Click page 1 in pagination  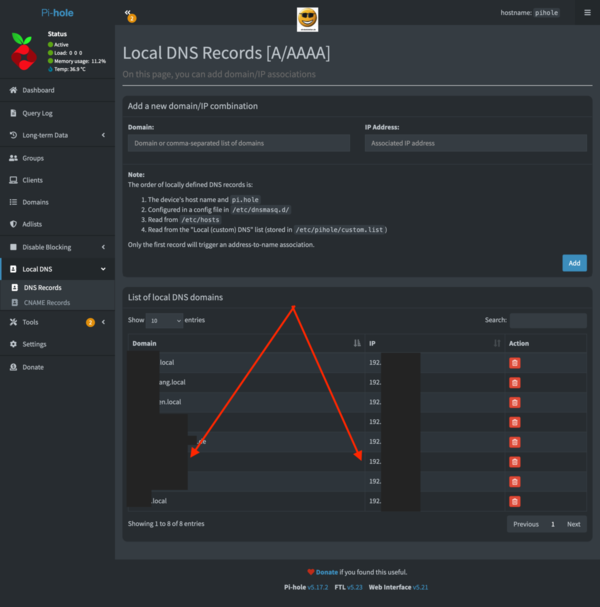point(553,524)
